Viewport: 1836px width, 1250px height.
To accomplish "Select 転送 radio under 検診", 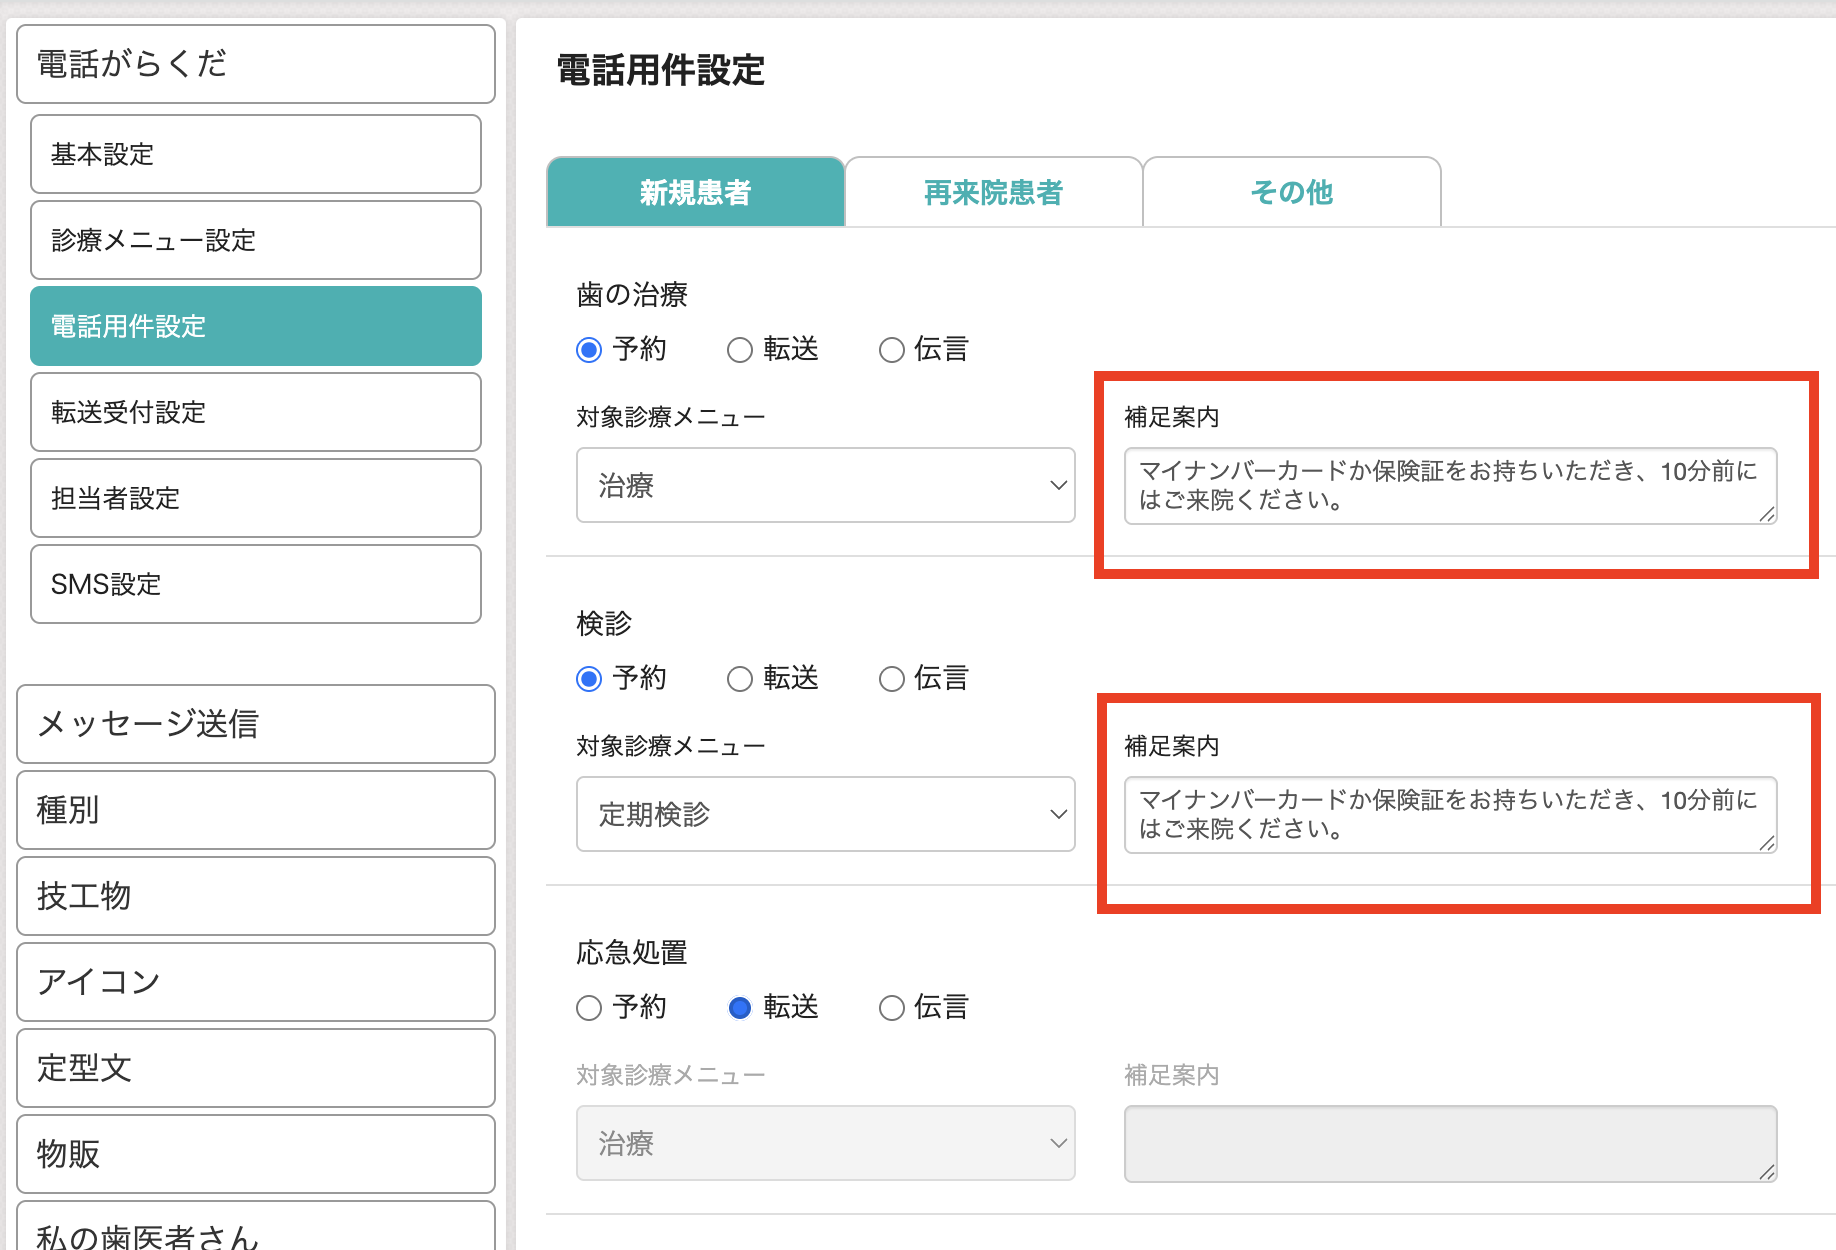I will 740,679.
